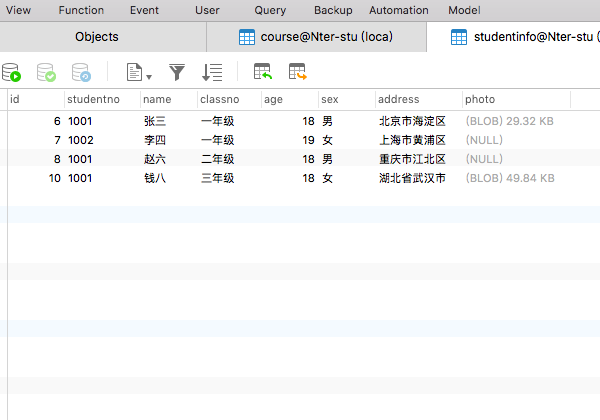Open the User menu item
Viewport: 600px width, 420px height.
pos(207,10)
